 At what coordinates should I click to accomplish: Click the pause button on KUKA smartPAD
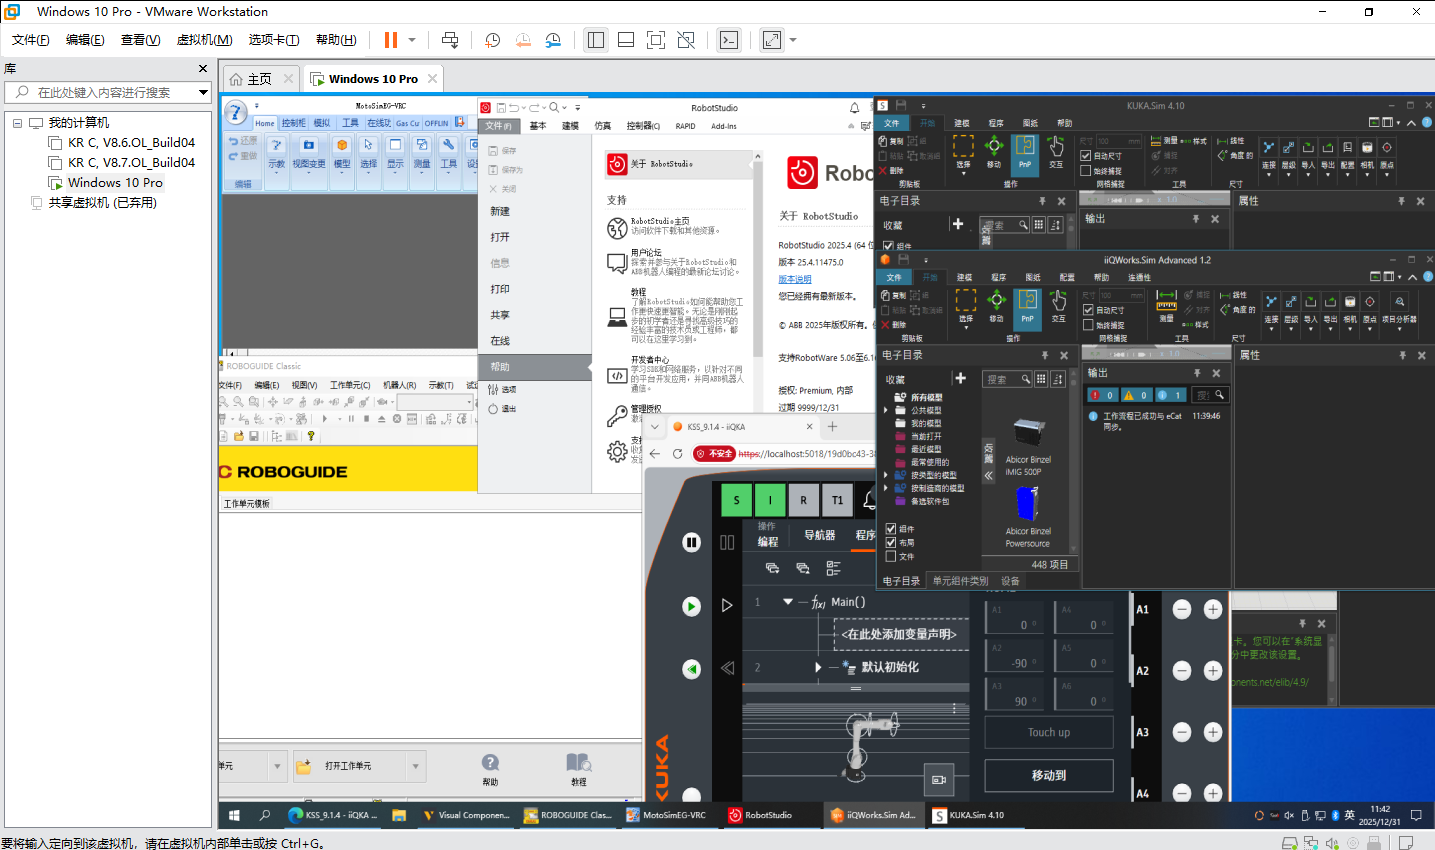point(691,542)
